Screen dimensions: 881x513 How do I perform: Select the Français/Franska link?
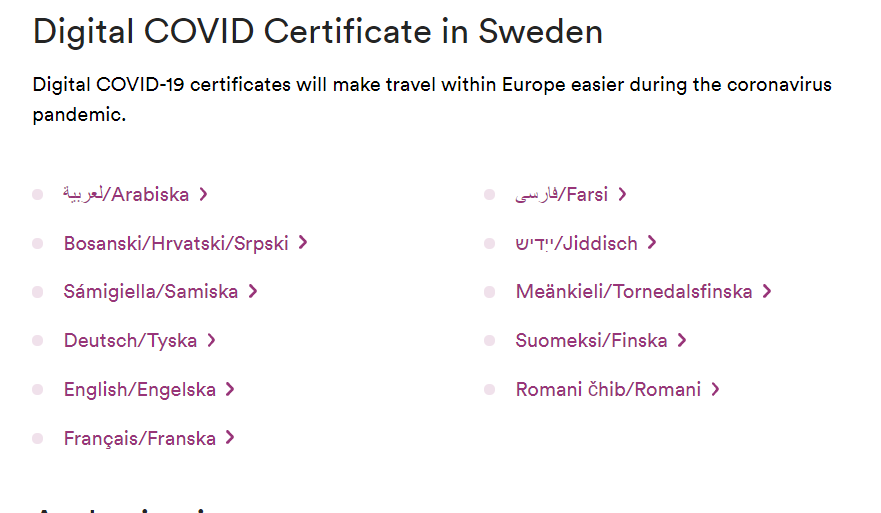[140, 439]
